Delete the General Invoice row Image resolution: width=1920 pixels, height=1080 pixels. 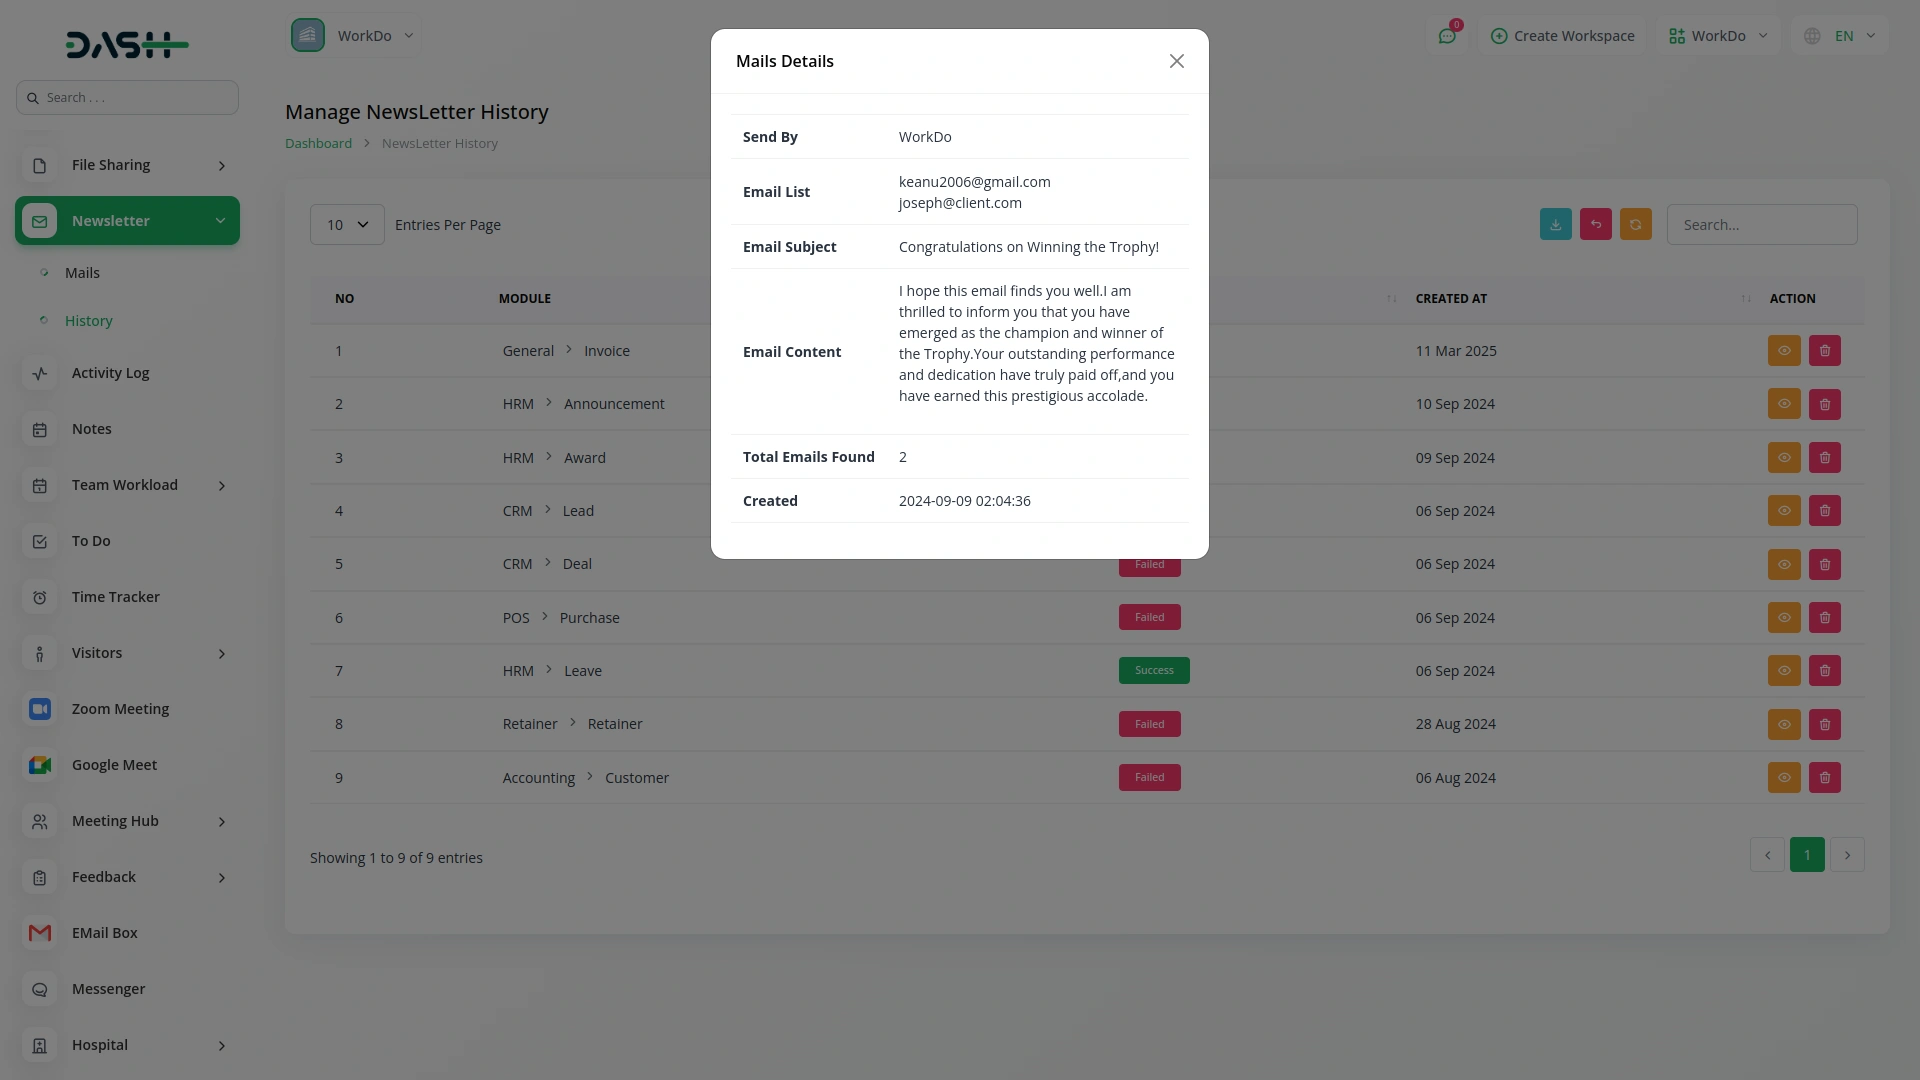tap(1824, 351)
